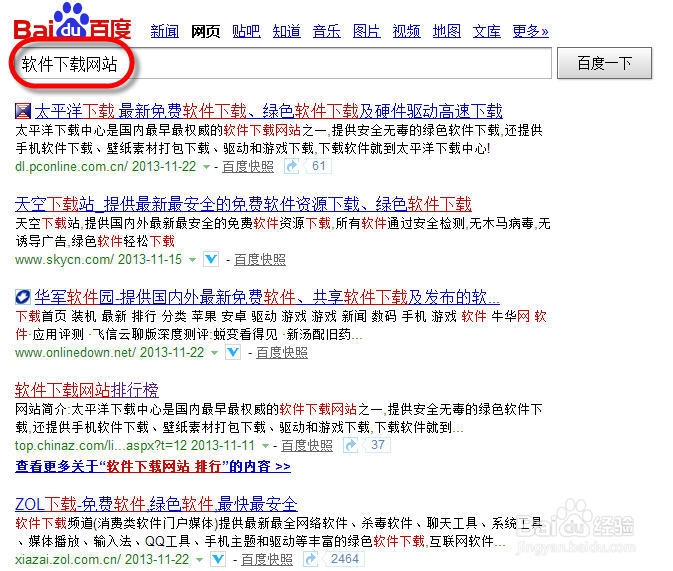This screenshot has width=673, height=571.
Task: Click share icon on the pconline result
Action: (291, 166)
